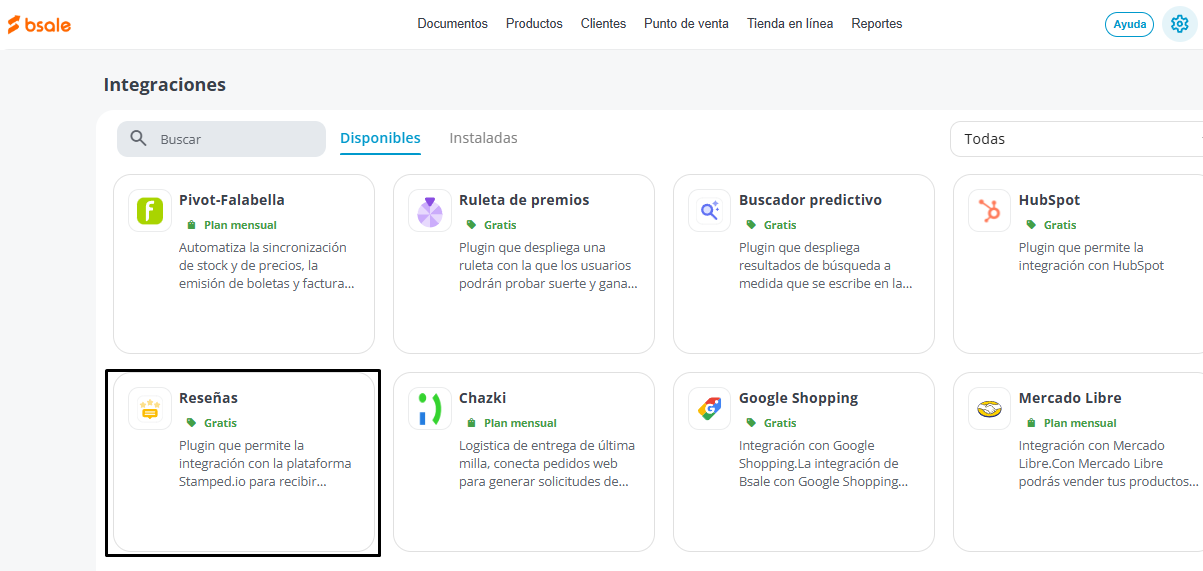Image resolution: width=1203 pixels, height=571 pixels.
Task: Open the Google Shopping title
Action: tap(798, 398)
